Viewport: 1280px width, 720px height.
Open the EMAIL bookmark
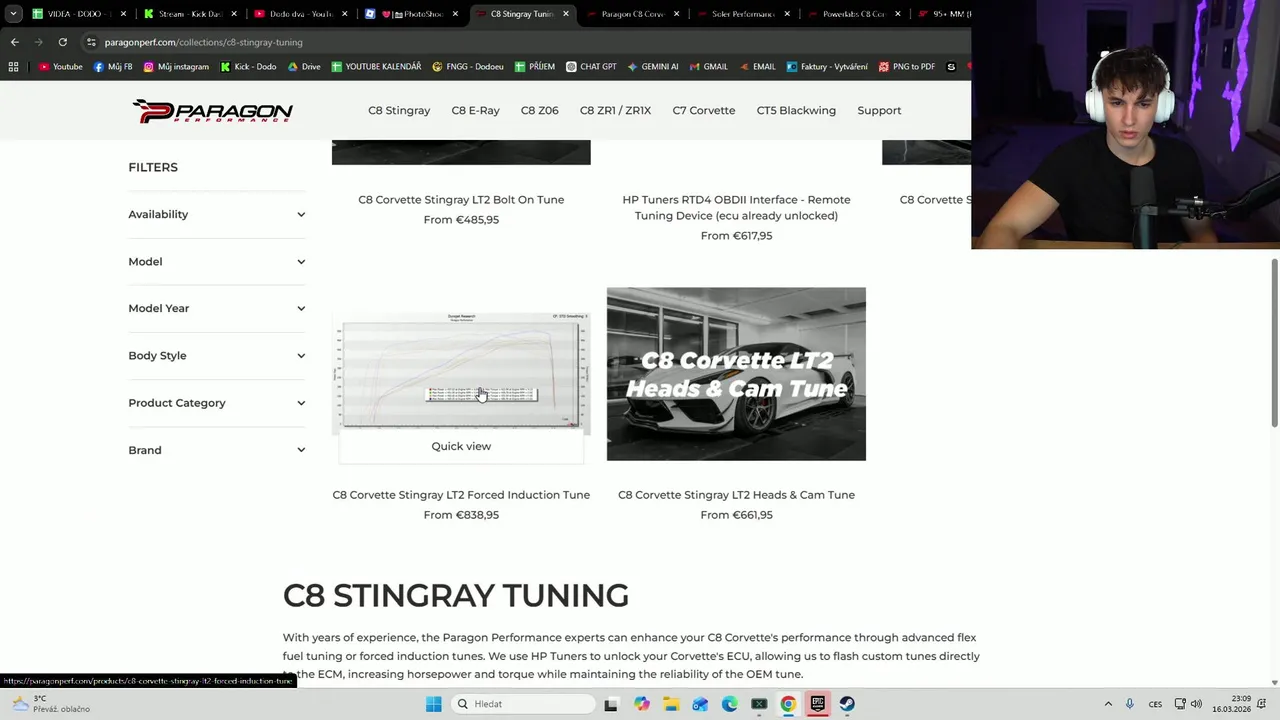click(757, 67)
